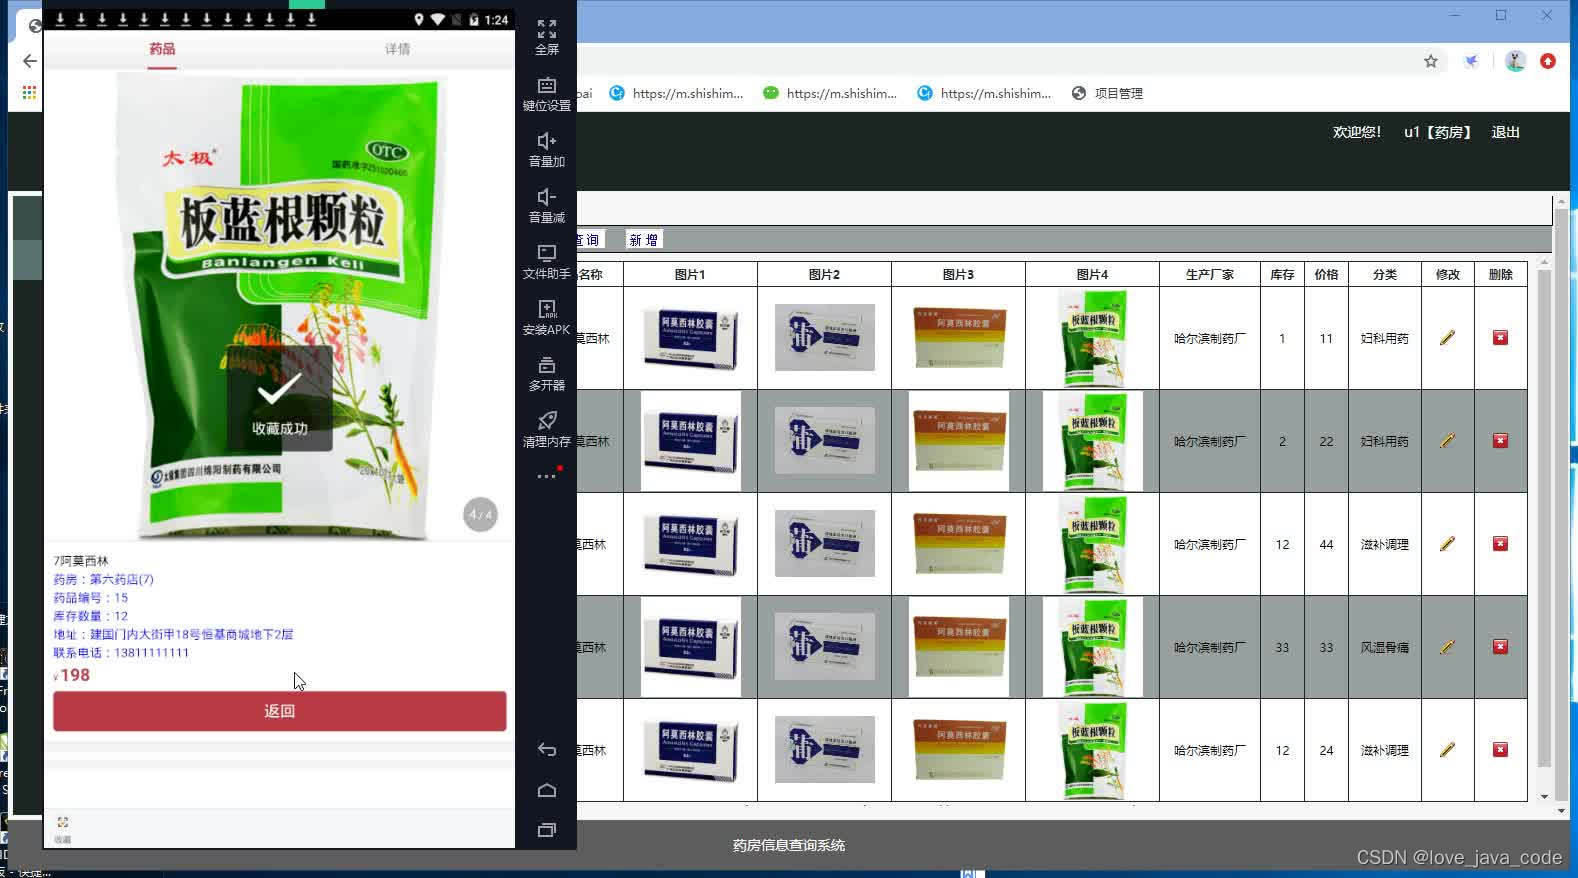Click the edit pencil in the price 24 row

(x=1447, y=750)
